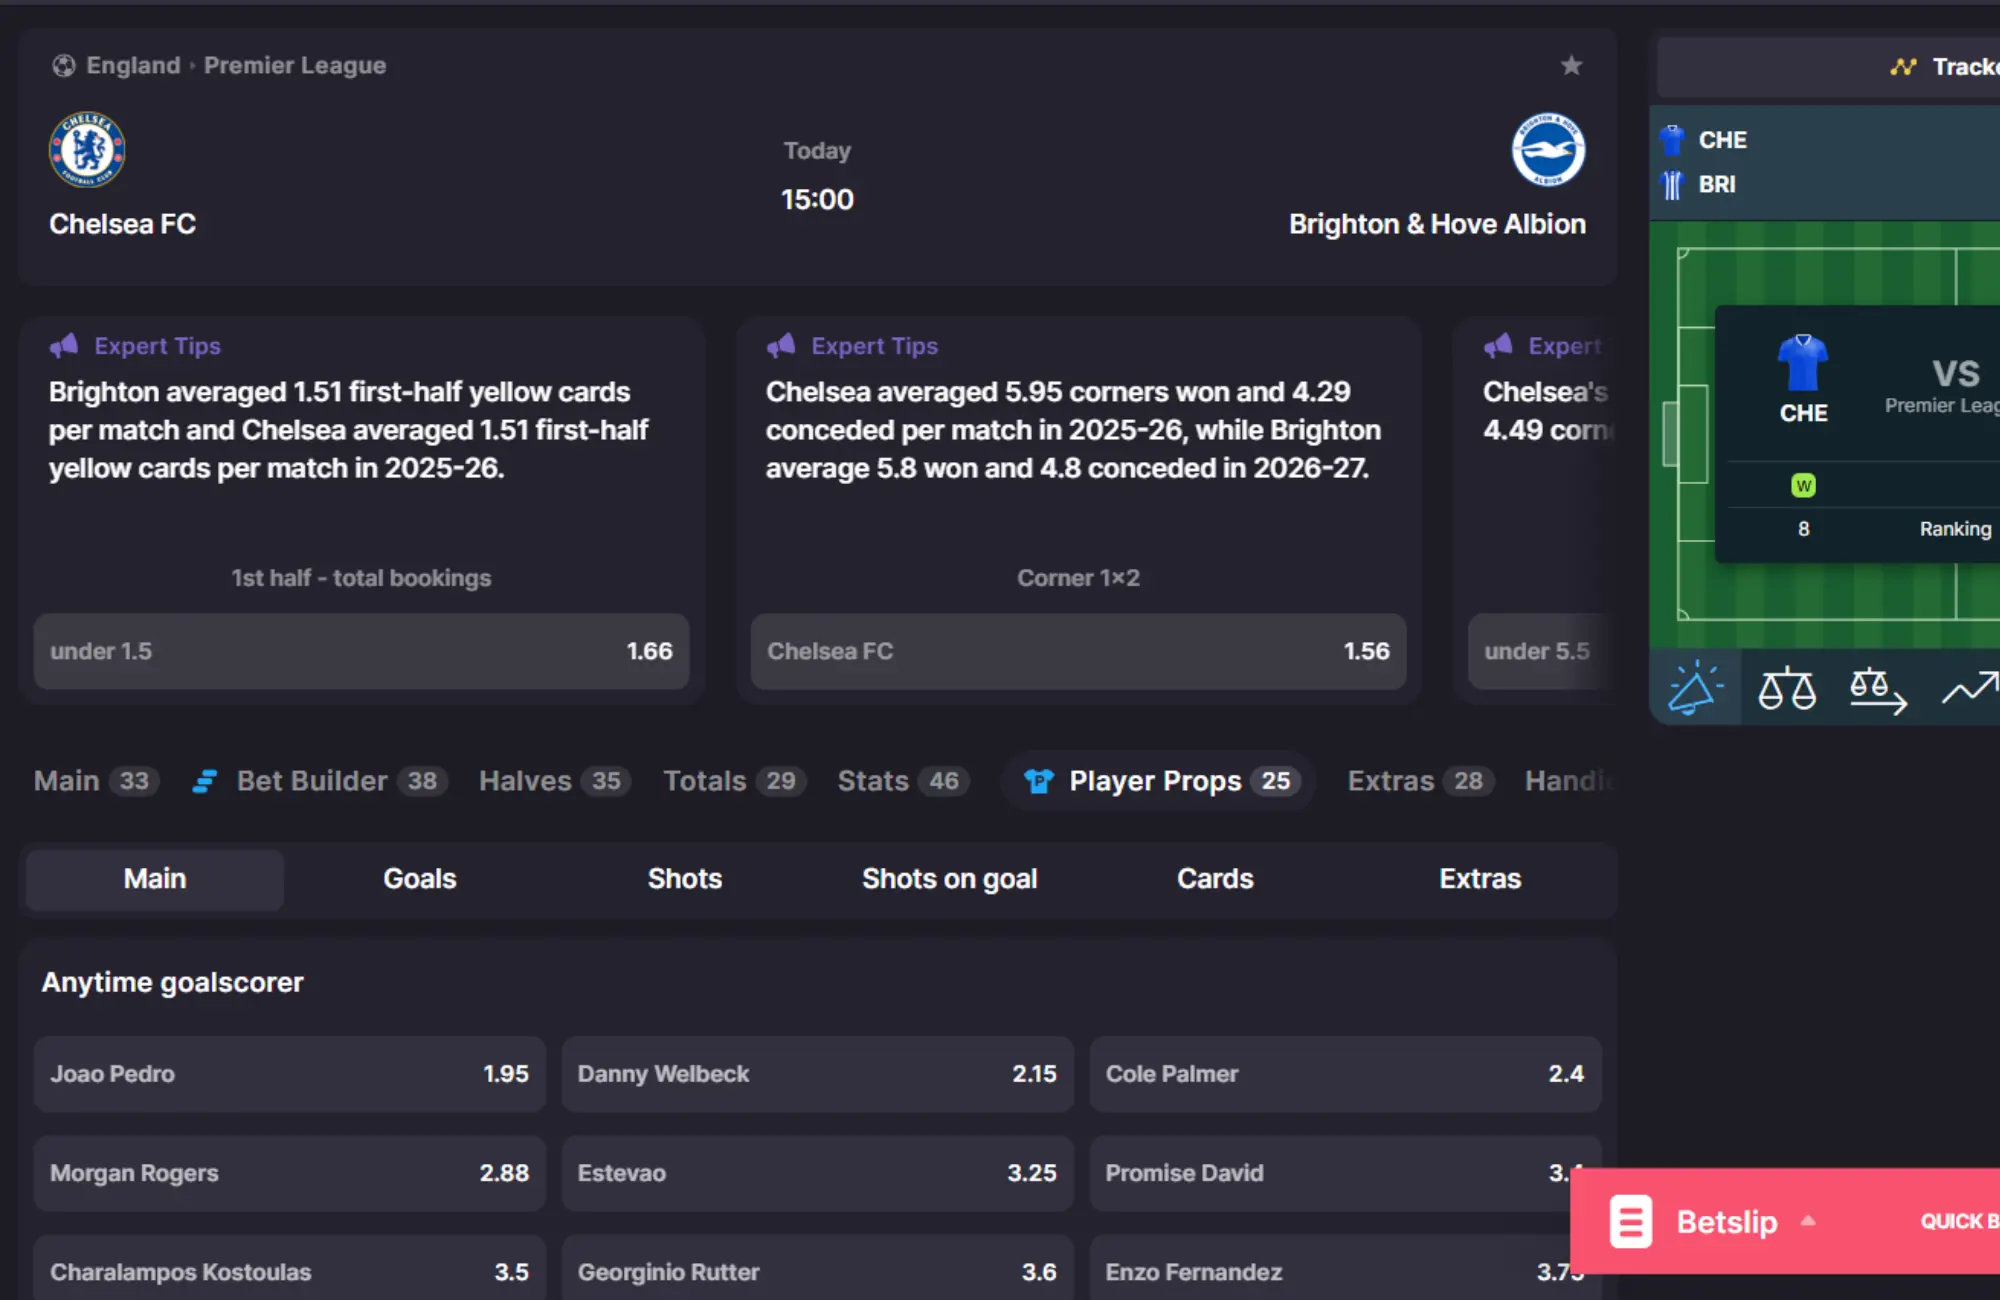Viewport: 2000px width, 1300px height.
Task: Open the whistle events icon in tracker
Action: pos(1695,688)
